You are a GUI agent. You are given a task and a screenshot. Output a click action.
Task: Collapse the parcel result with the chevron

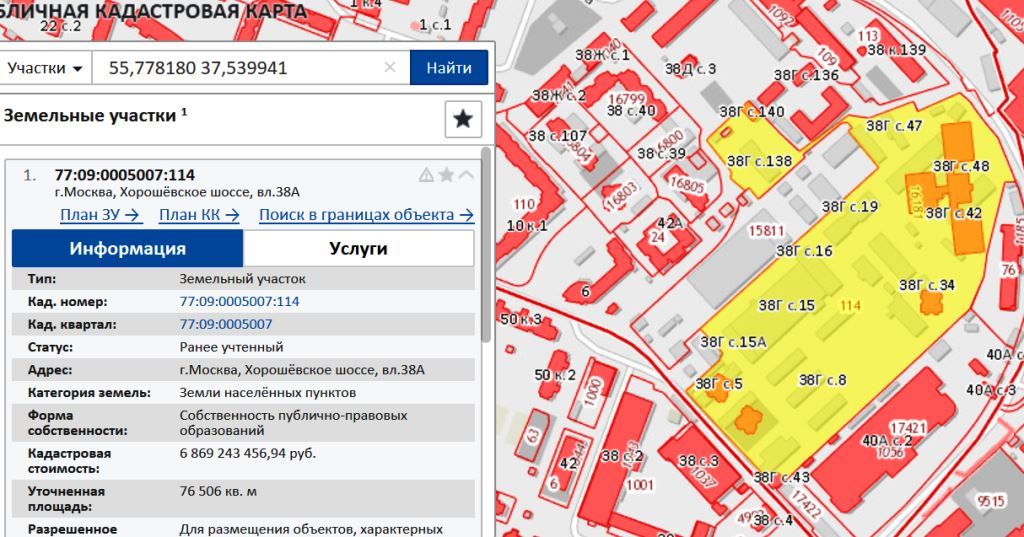point(466,175)
